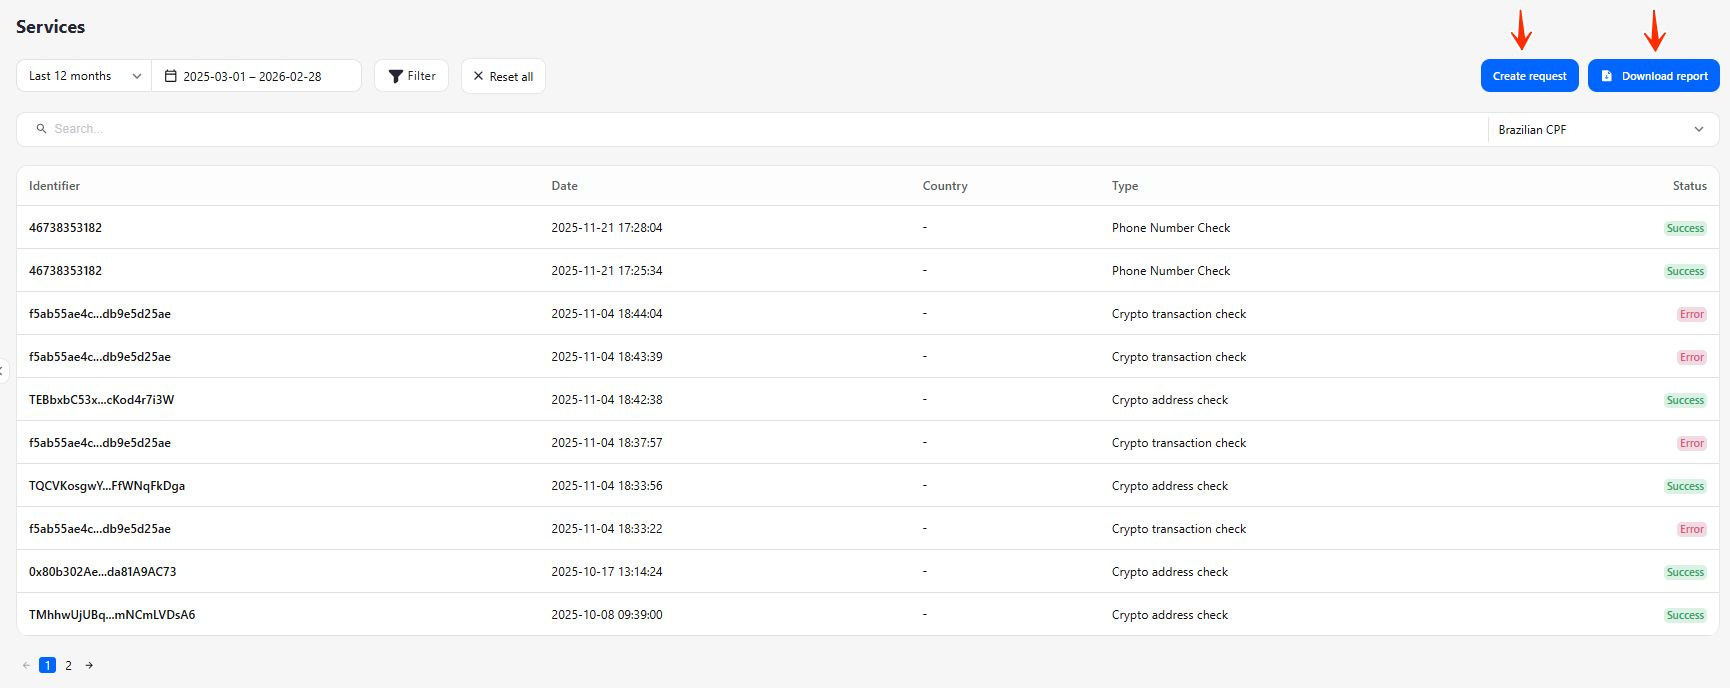Image resolution: width=1730 pixels, height=688 pixels.
Task: Expand the Brazilian CPF service dropdown
Action: click(1600, 130)
